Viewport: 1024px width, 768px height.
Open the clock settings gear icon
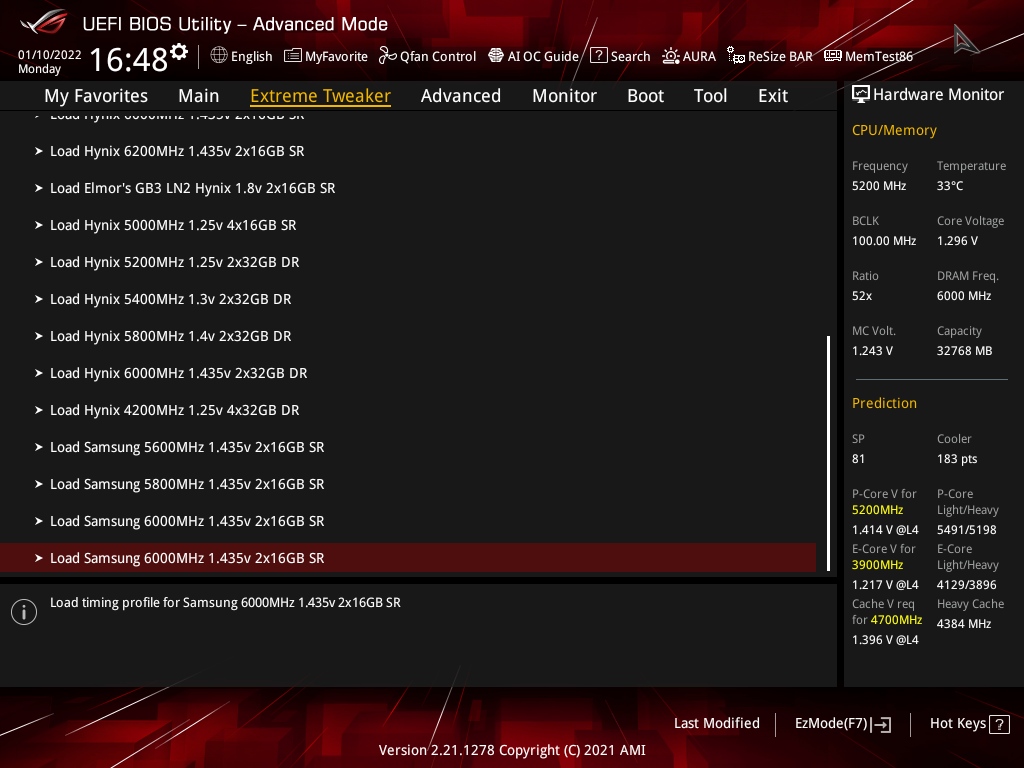179,52
